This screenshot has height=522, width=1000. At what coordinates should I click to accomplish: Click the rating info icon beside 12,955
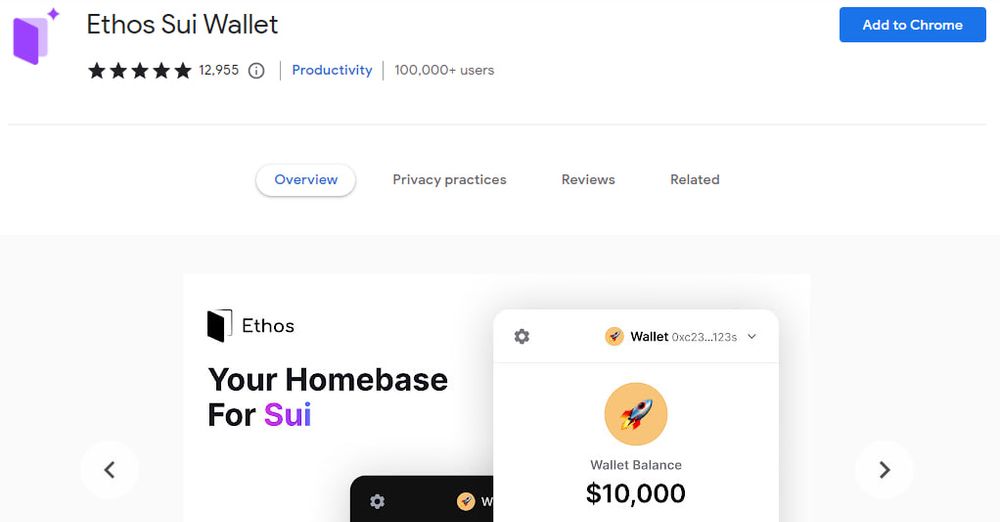click(256, 71)
